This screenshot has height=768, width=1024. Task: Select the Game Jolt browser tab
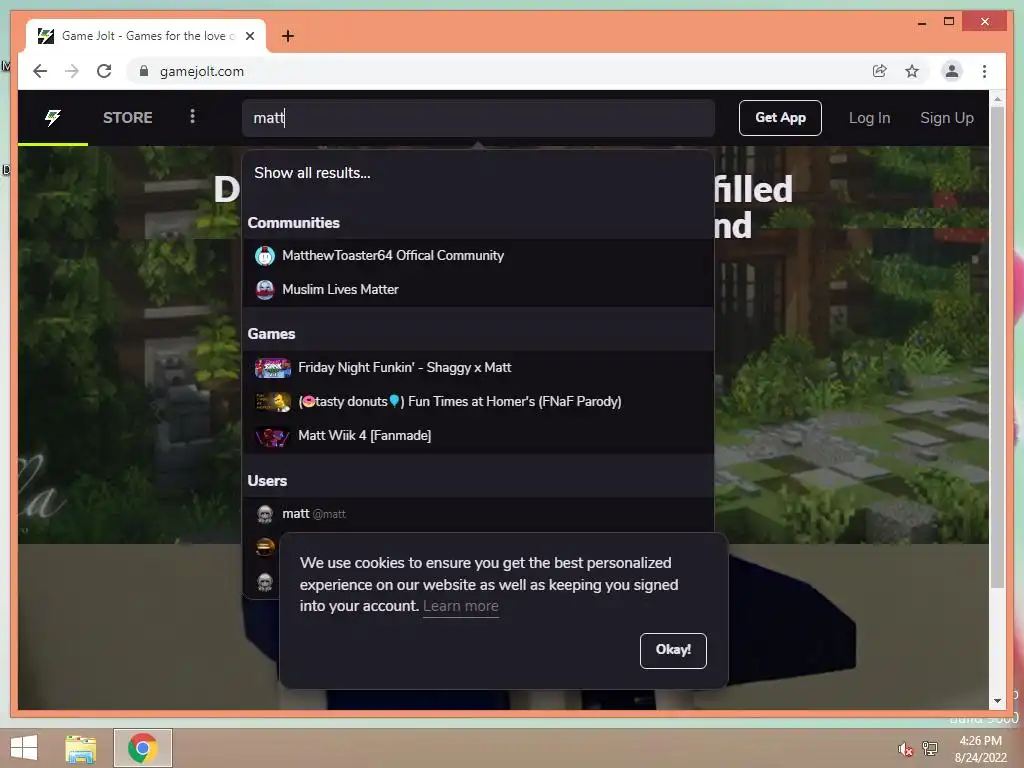(146, 36)
